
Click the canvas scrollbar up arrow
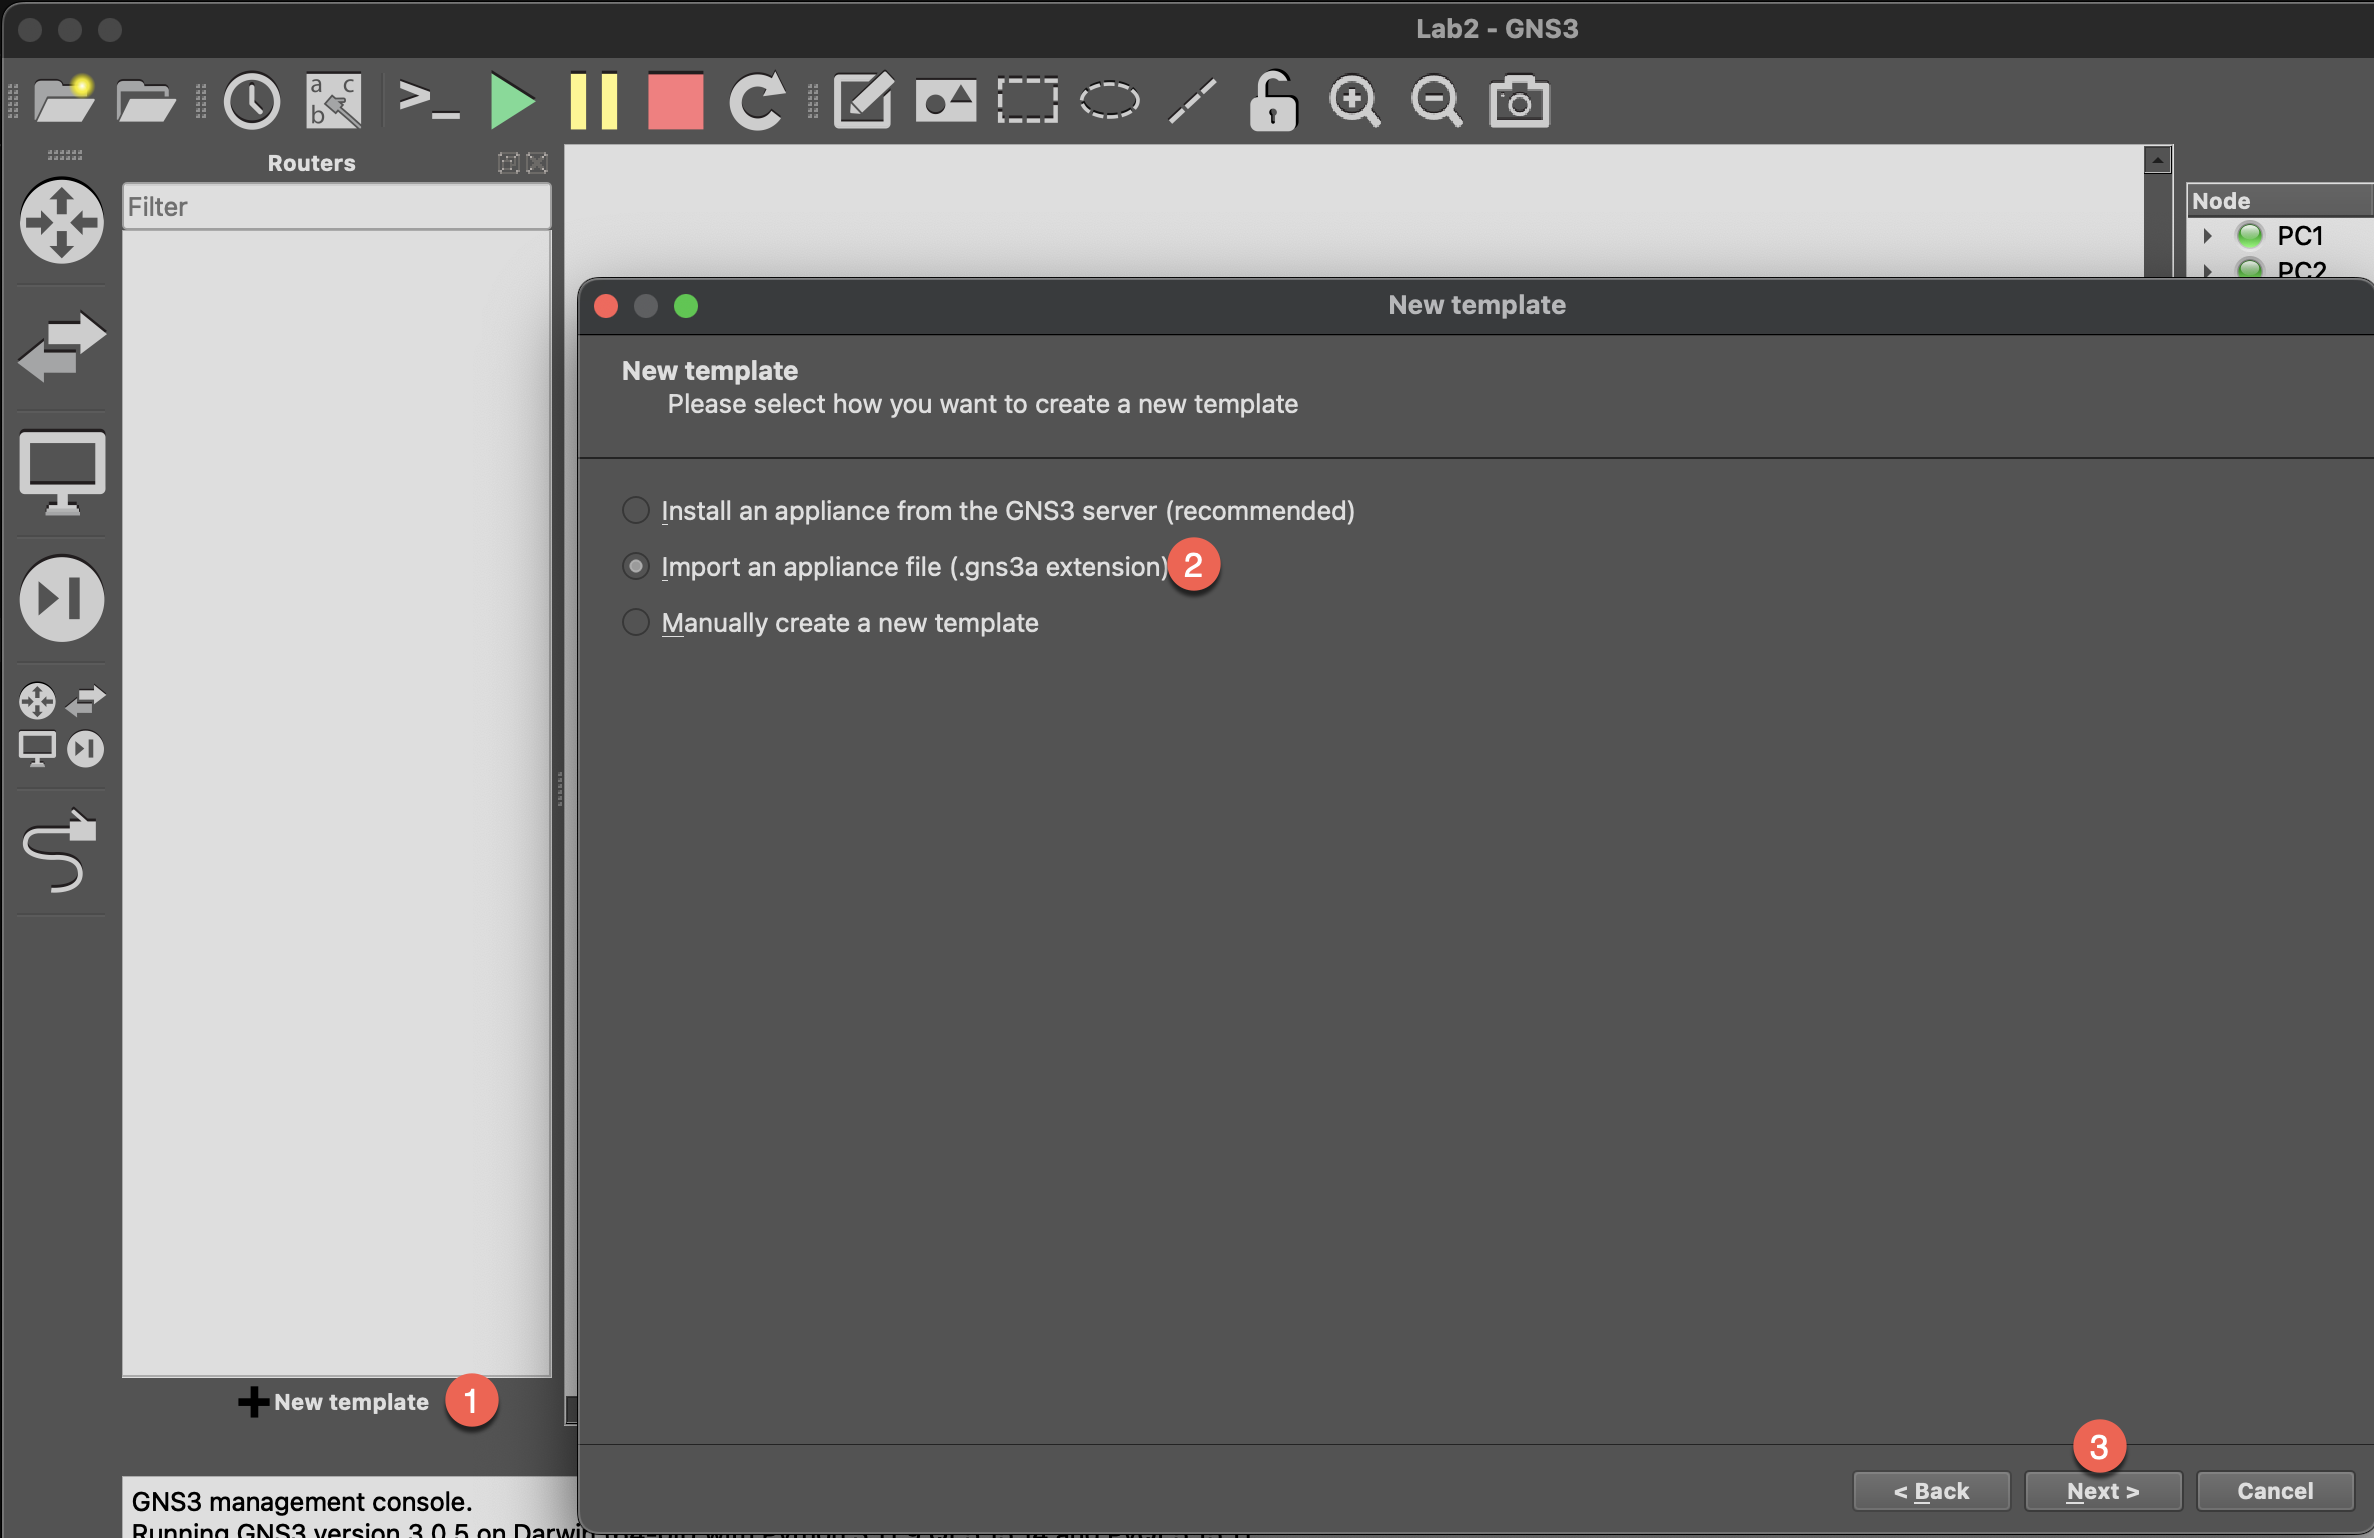pos(2157,160)
